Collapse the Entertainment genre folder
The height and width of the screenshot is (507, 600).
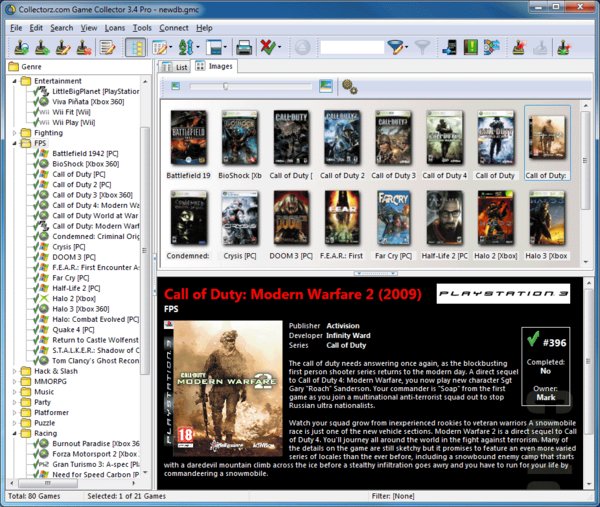[15, 81]
